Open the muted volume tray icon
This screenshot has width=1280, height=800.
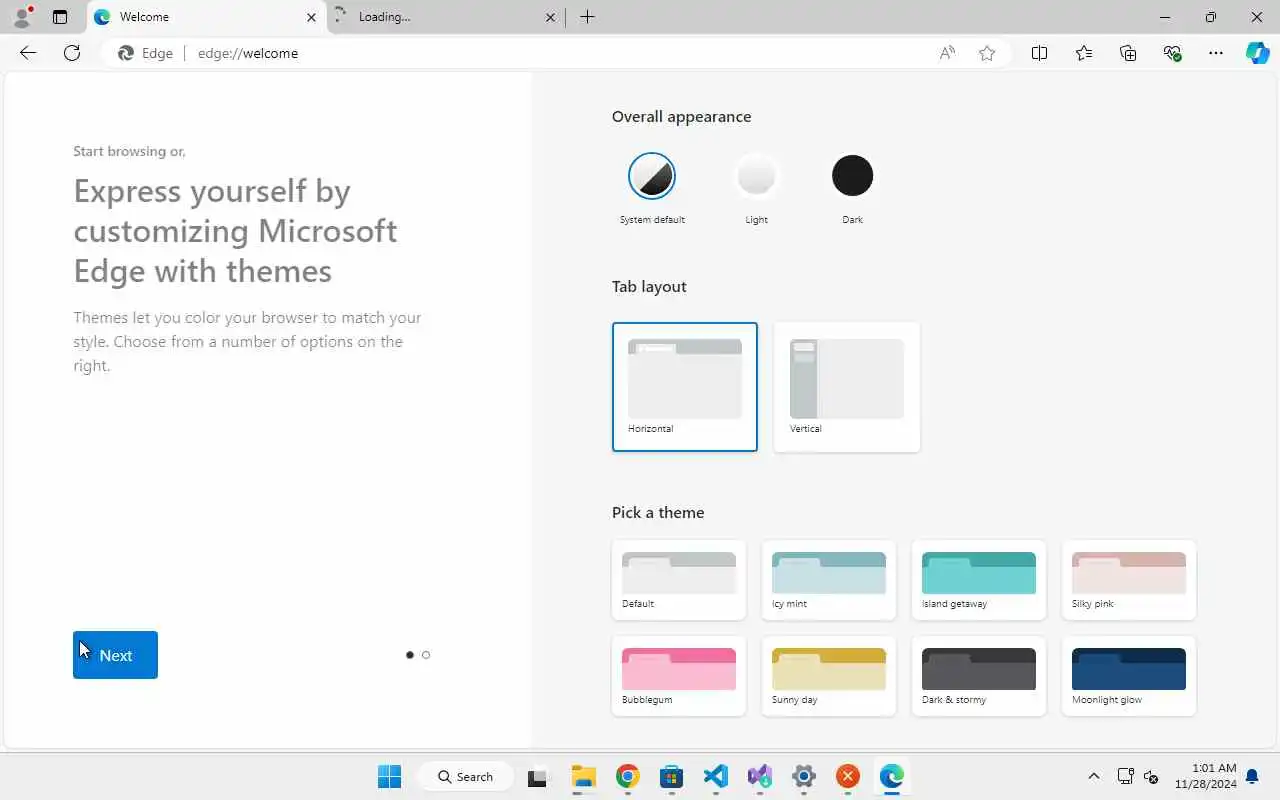(1151, 776)
